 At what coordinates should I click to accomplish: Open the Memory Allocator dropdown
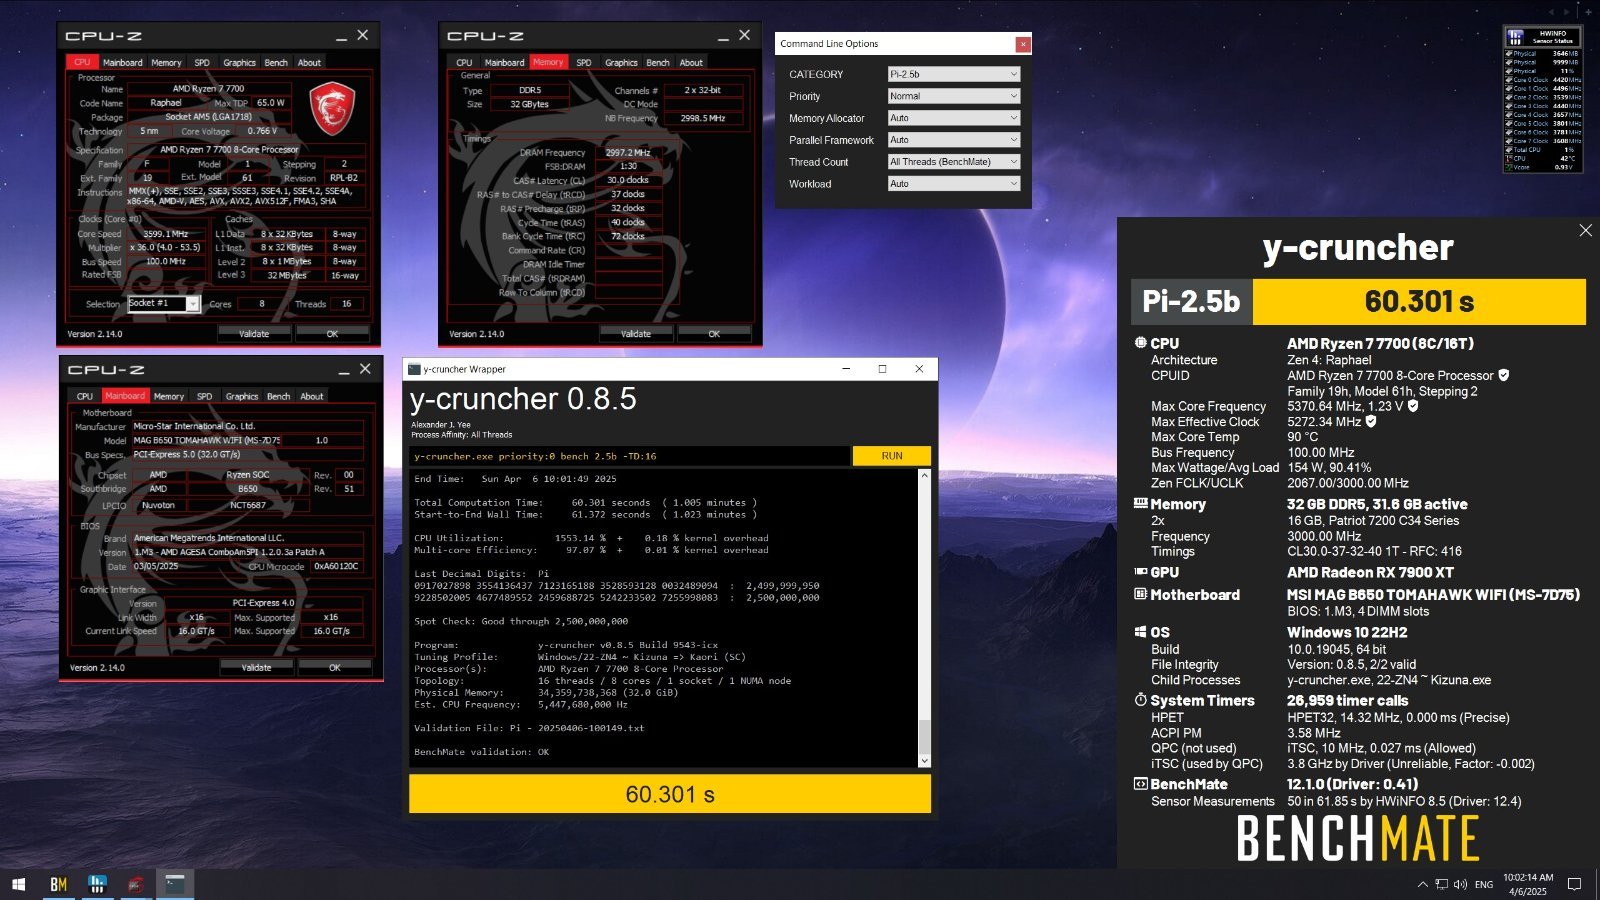pyautogui.click(x=954, y=118)
